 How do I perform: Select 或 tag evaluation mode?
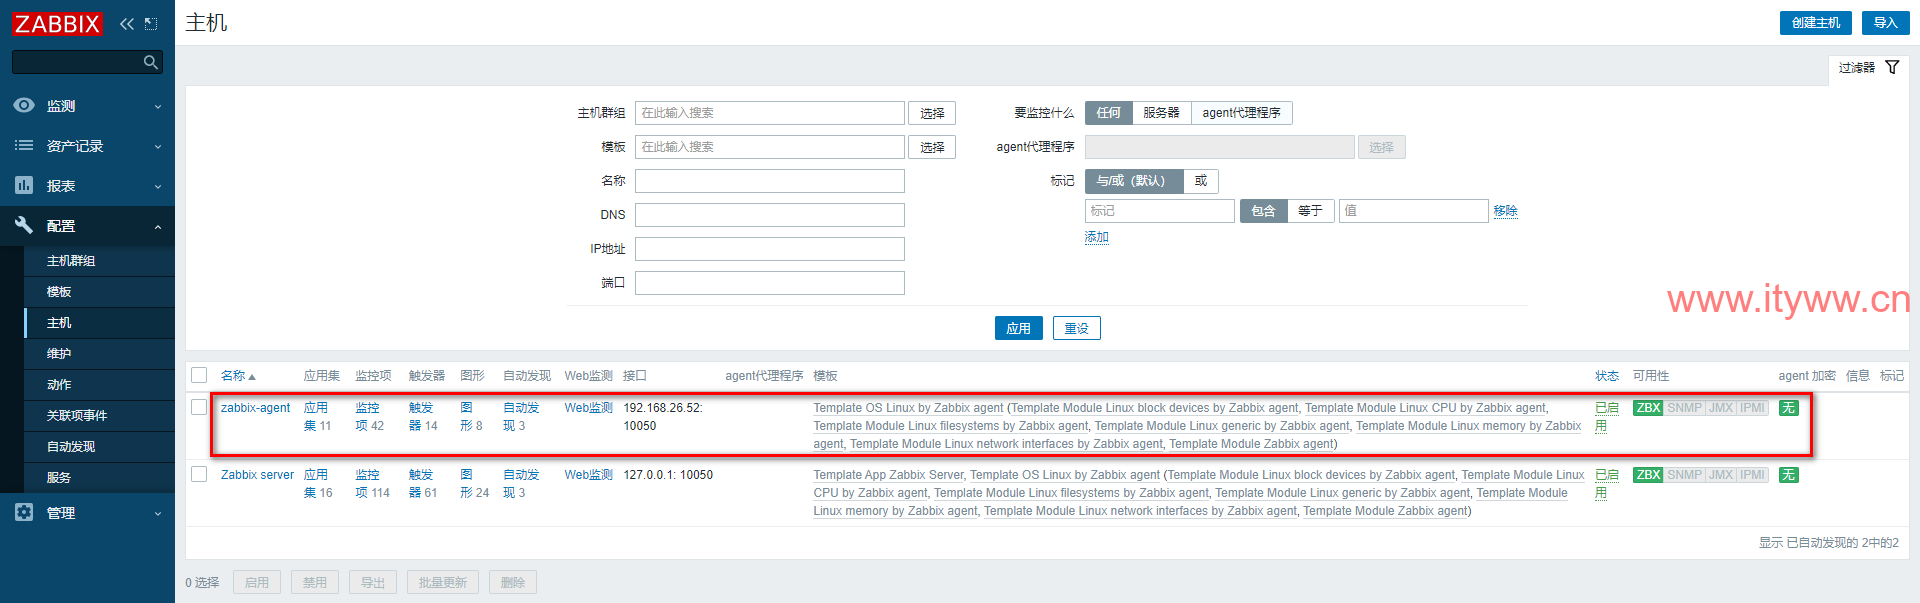click(1201, 181)
